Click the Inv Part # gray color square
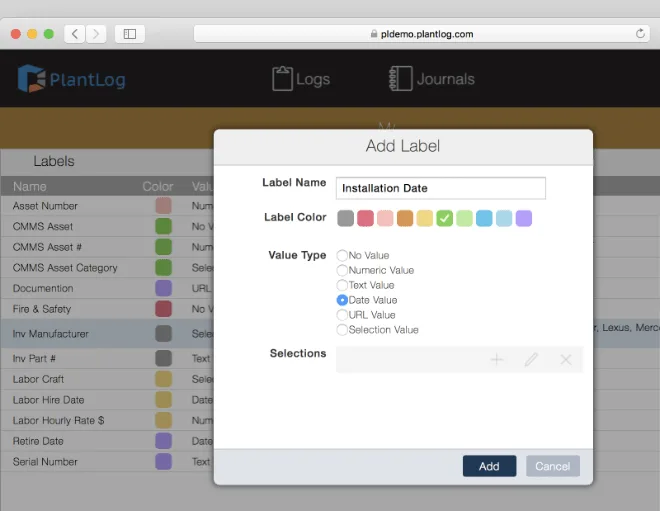Viewport: 660px width, 511px height. (163, 359)
